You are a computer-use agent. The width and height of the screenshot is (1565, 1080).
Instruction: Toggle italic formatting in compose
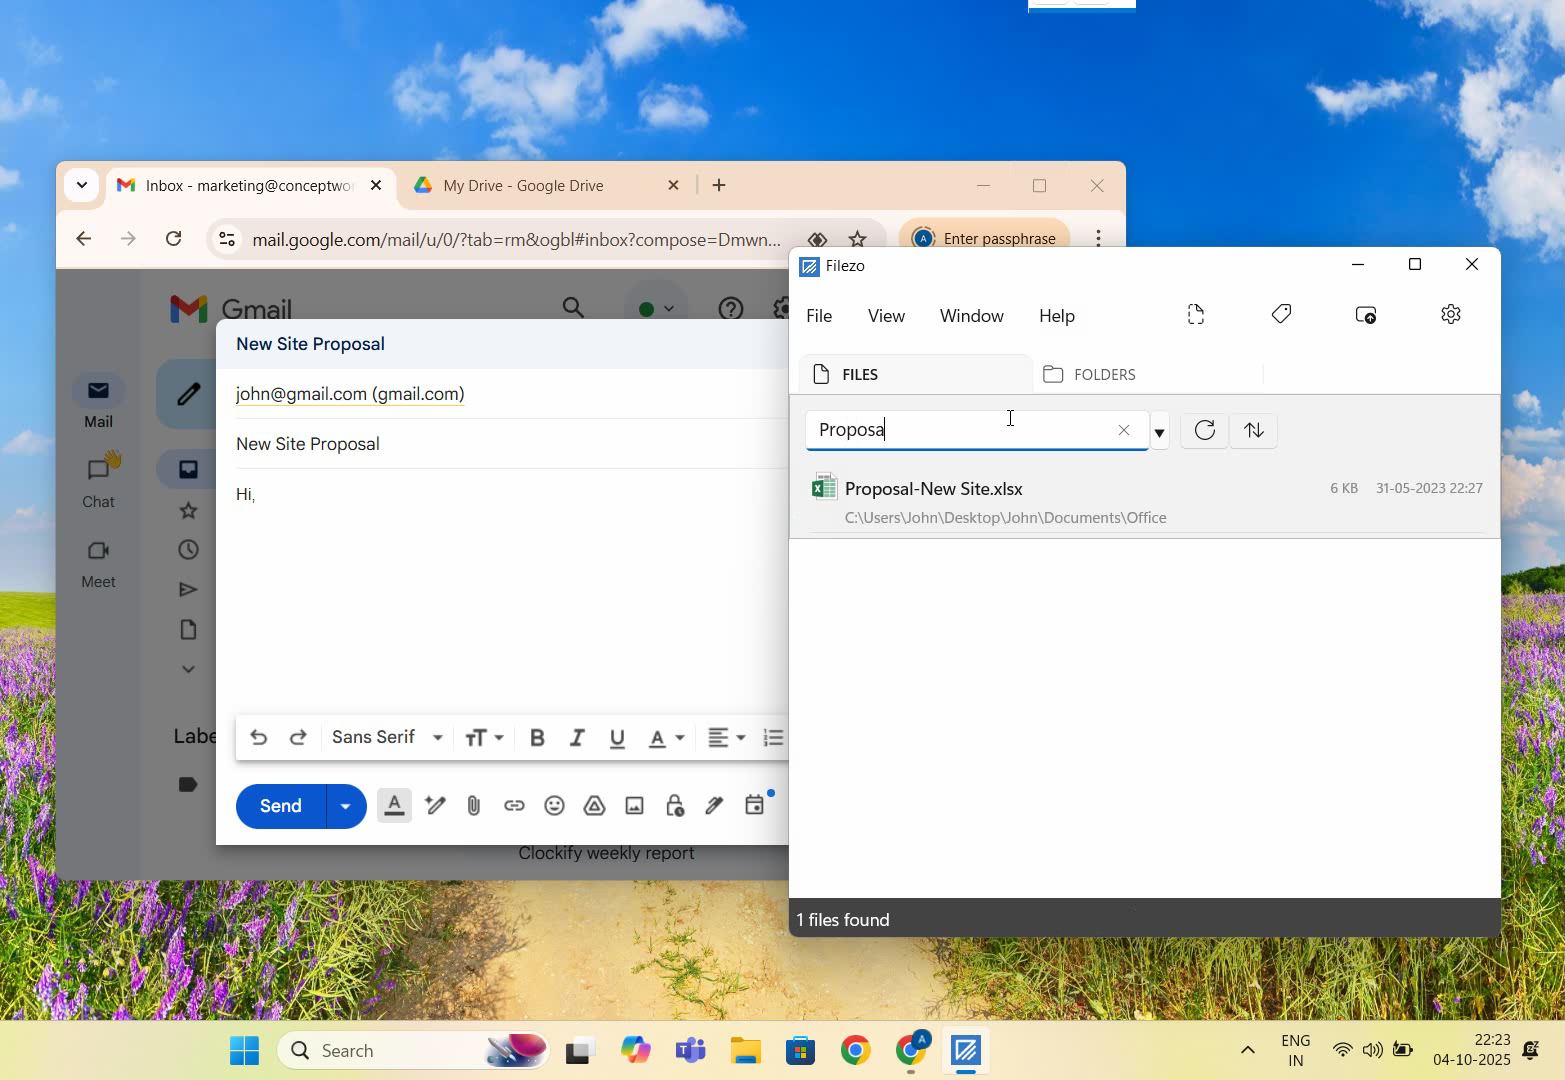pos(577,738)
